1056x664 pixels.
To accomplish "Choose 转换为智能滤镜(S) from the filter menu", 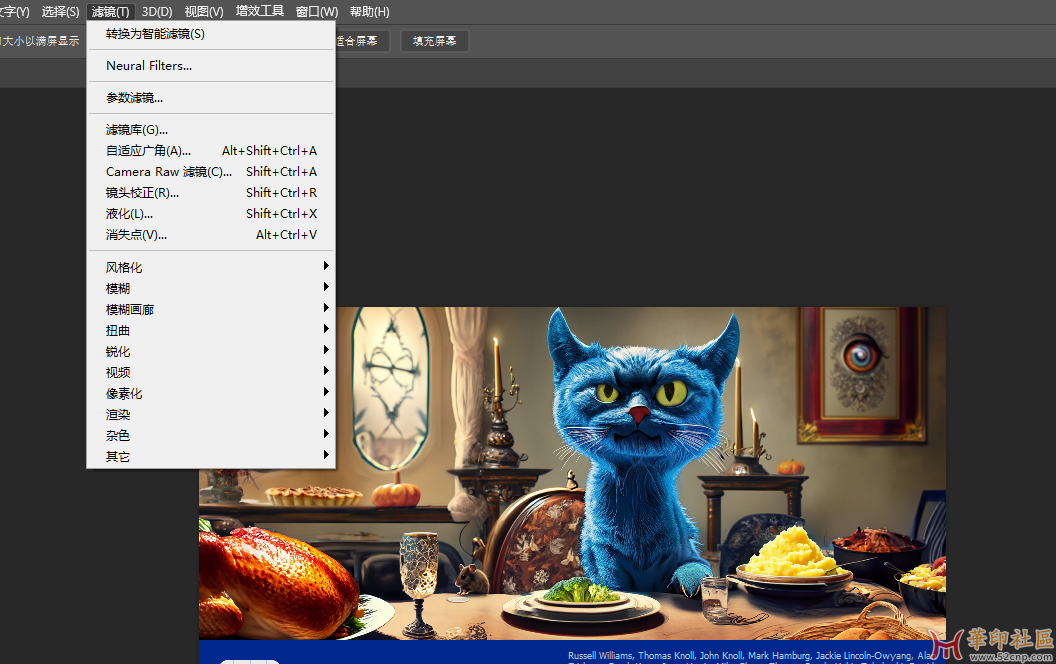I will pyautogui.click(x=155, y=34).
